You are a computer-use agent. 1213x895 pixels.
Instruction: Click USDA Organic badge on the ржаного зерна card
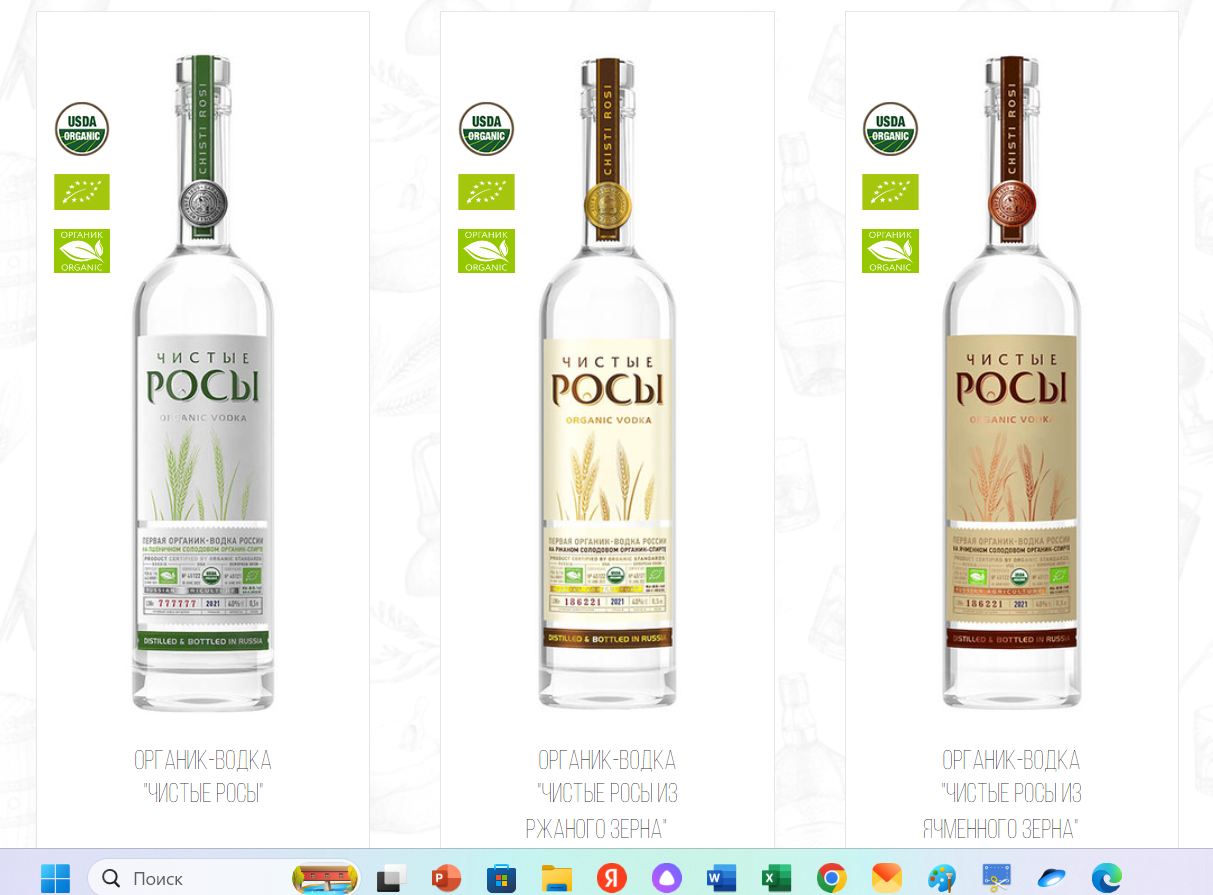486,129
